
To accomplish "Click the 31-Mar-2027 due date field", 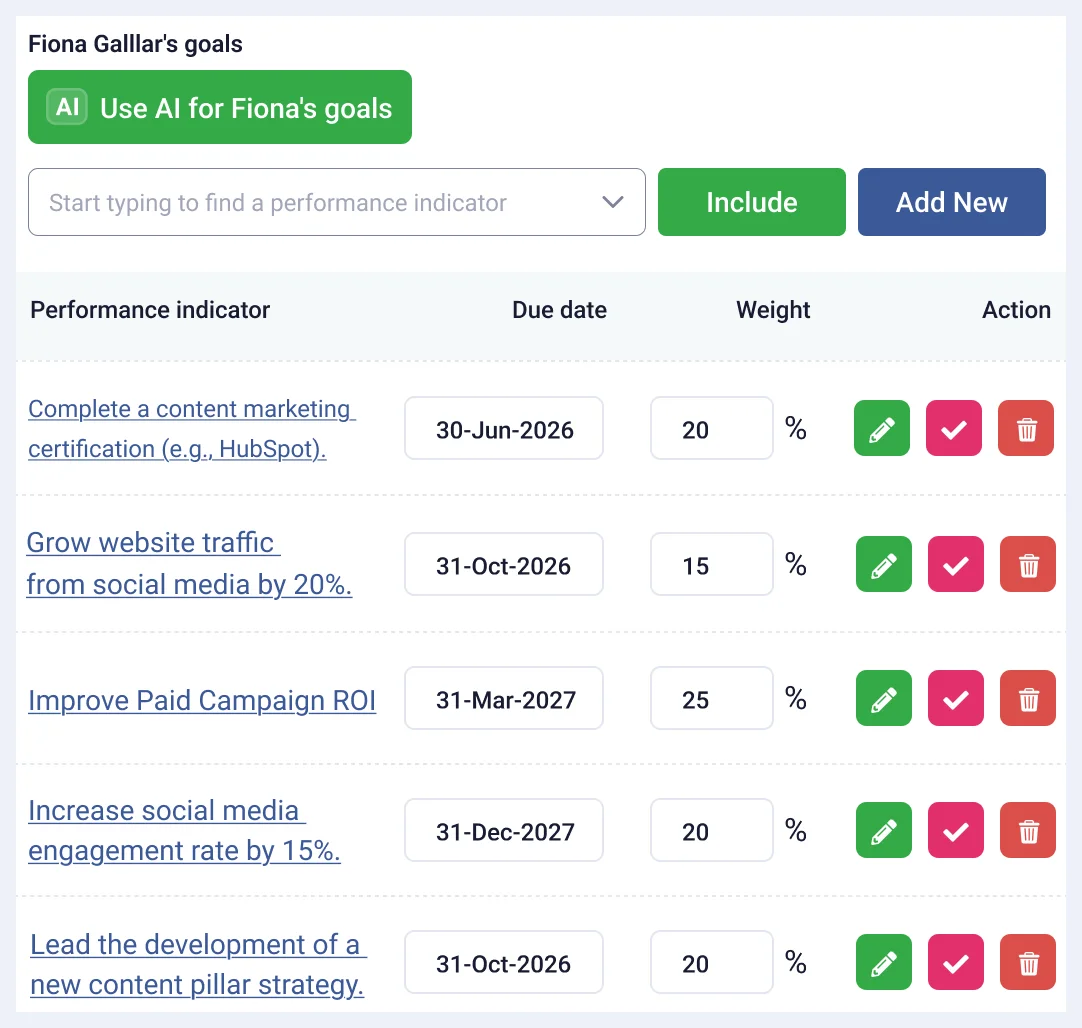I will point(504,698).
